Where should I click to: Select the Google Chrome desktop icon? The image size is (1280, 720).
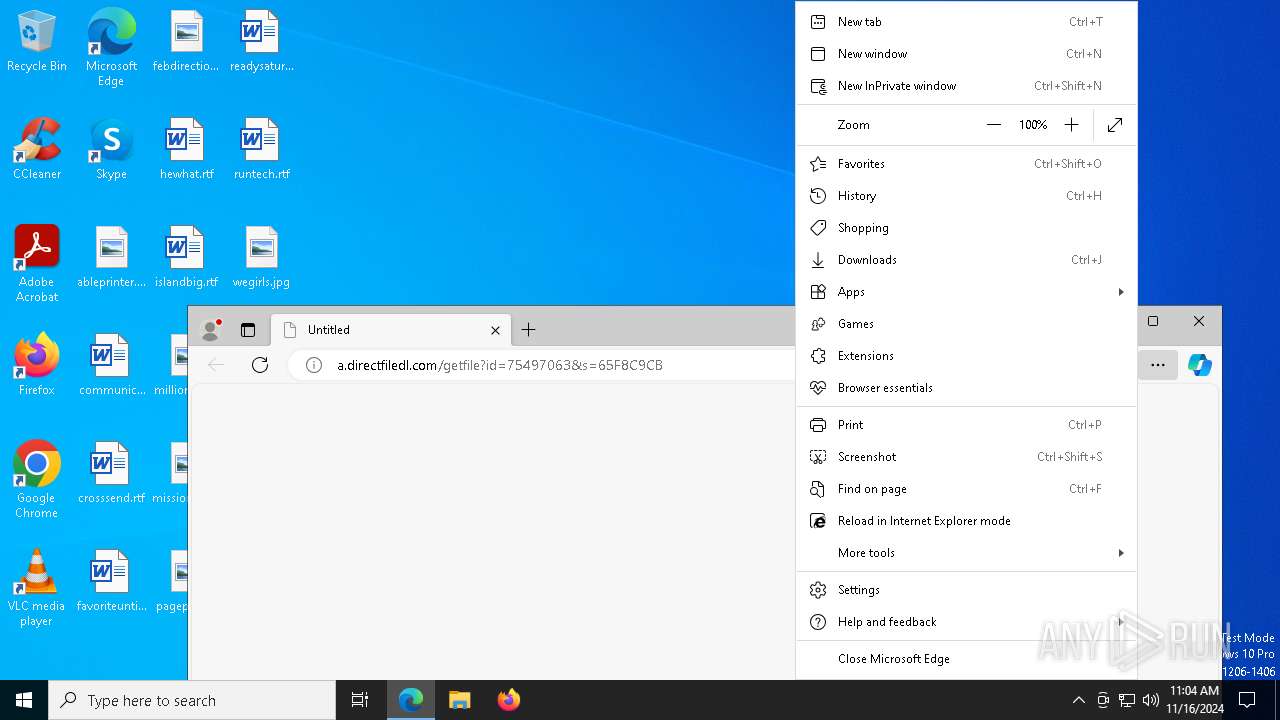(x=37, y=480)
